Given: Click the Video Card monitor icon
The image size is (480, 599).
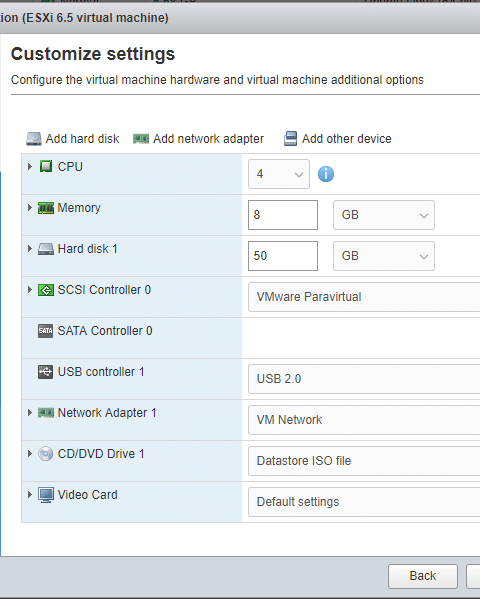Looking at the screenshot, I should coord(46,495).
